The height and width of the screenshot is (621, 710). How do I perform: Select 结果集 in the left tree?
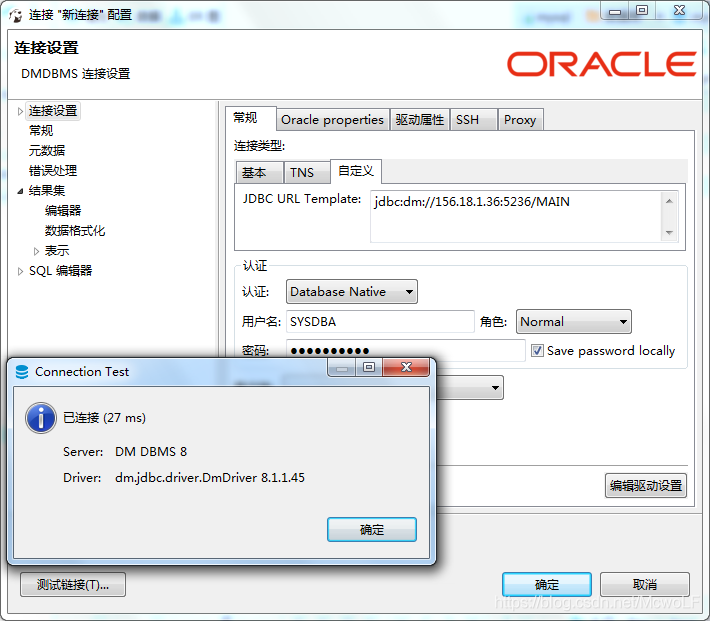pos(47,191)
